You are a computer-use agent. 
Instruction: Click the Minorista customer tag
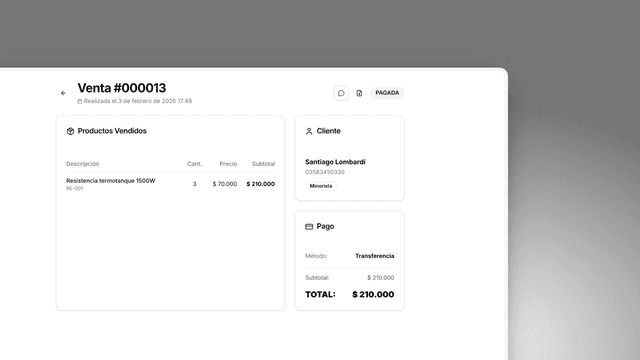[321, 186]
